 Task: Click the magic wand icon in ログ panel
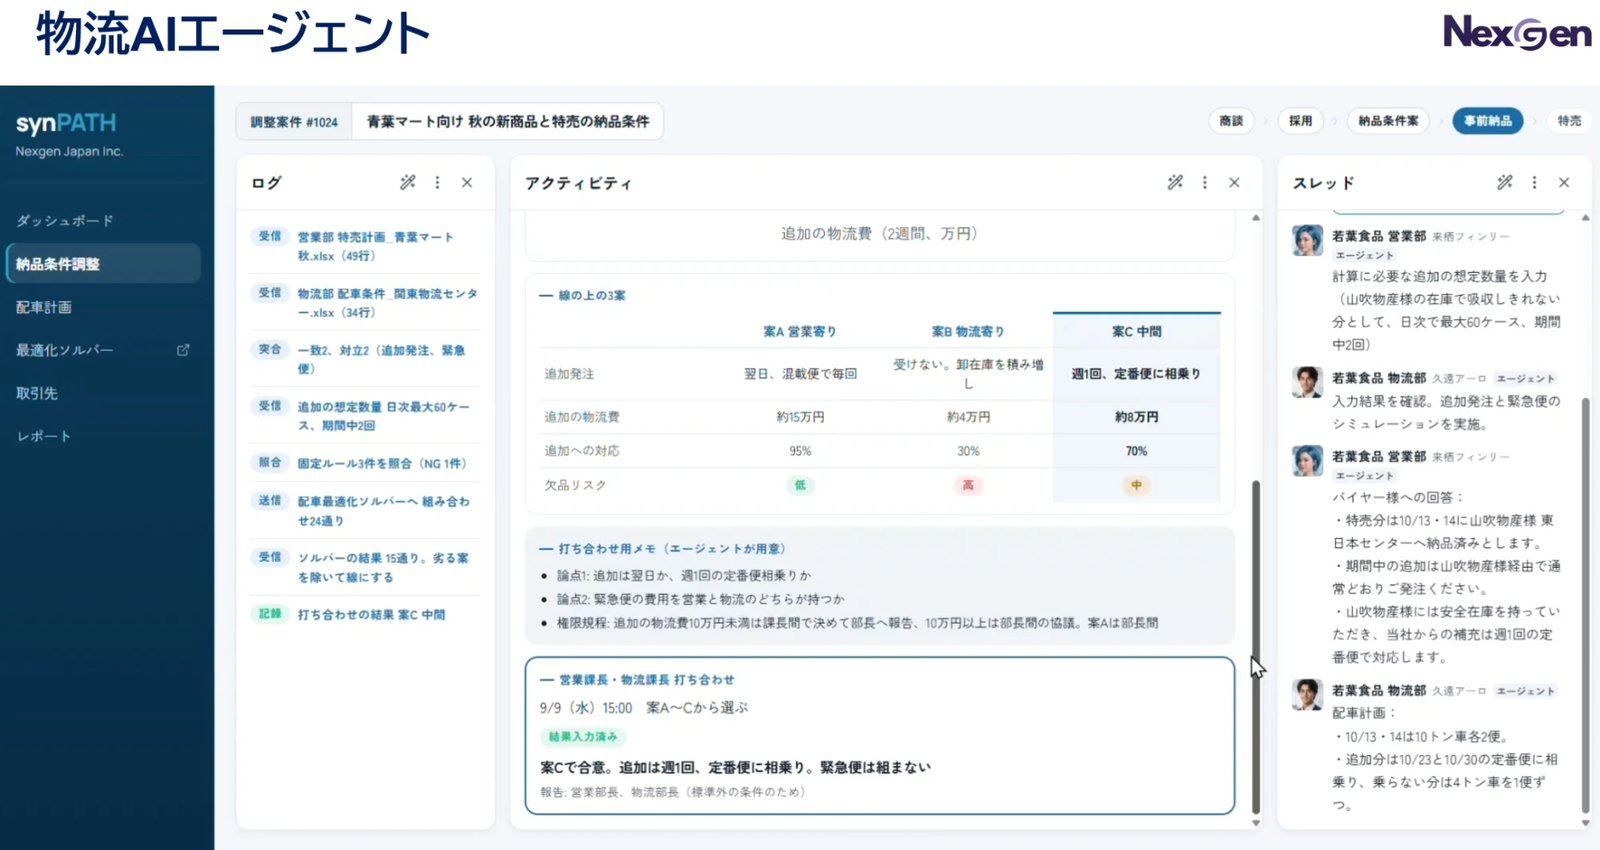tap(408, 182)
